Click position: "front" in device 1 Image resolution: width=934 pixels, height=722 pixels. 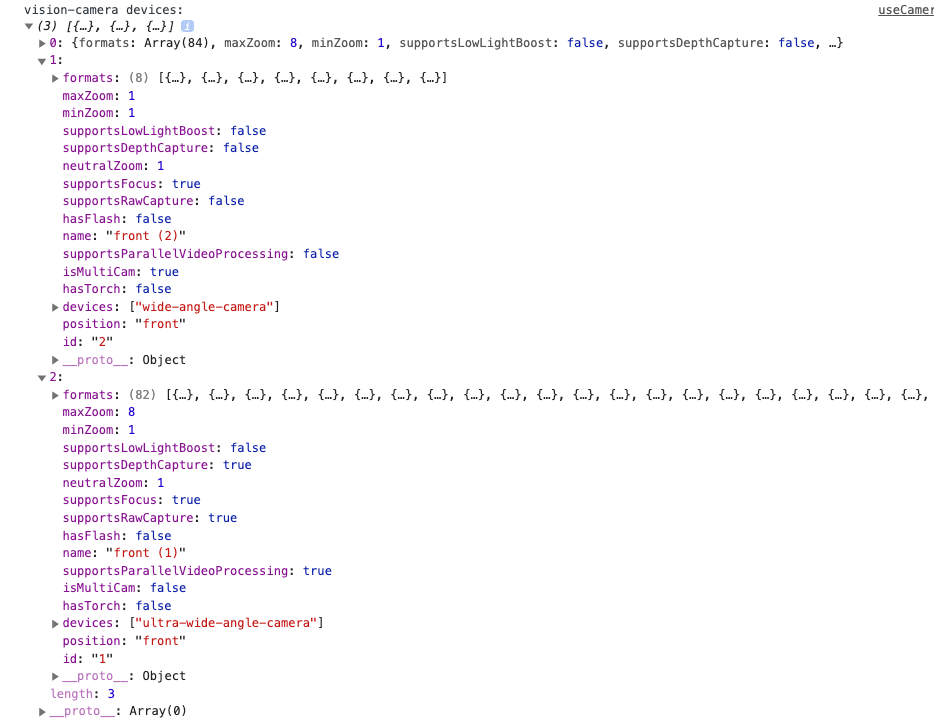pos(124,324)
